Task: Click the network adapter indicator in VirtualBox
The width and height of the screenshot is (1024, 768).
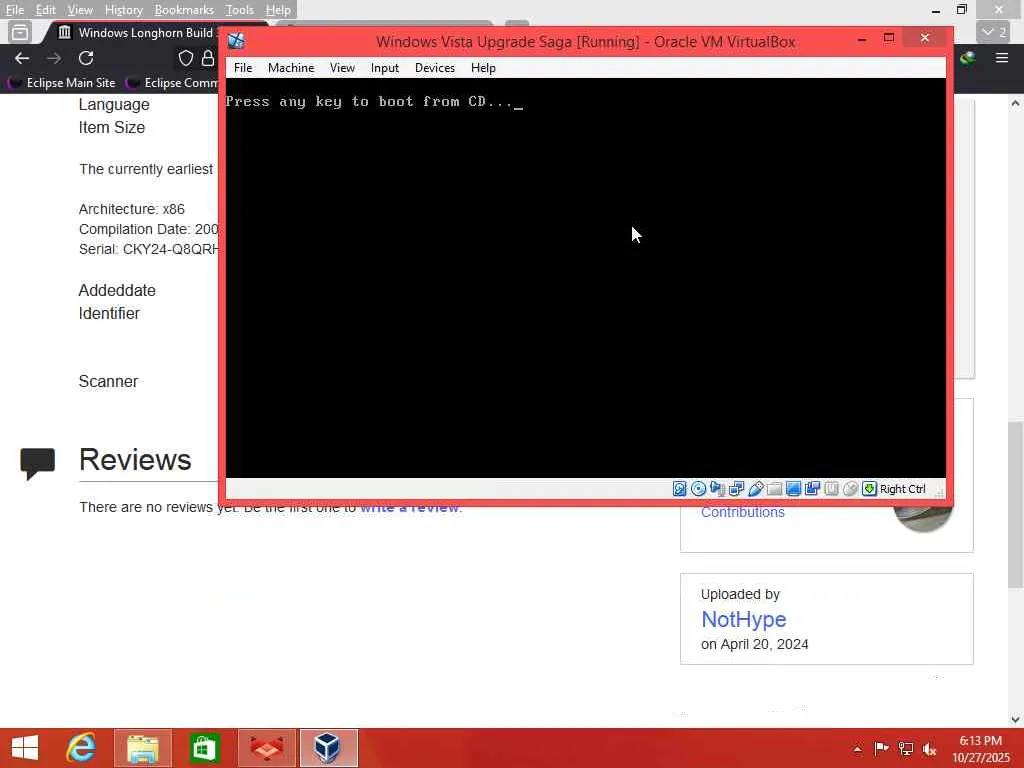Action: 737,488
